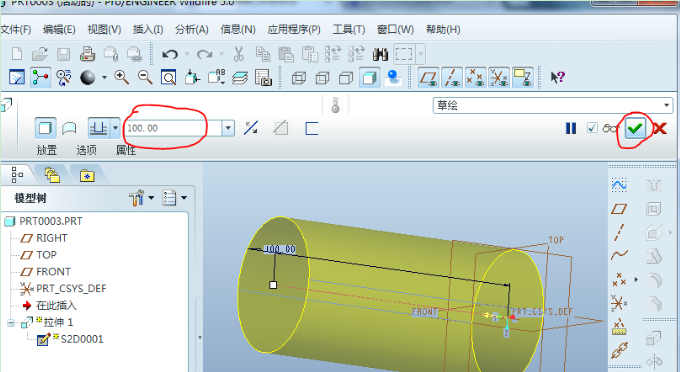Open the 选项 options panel
The image size is (680, 372).
click(x=86, y=150)
